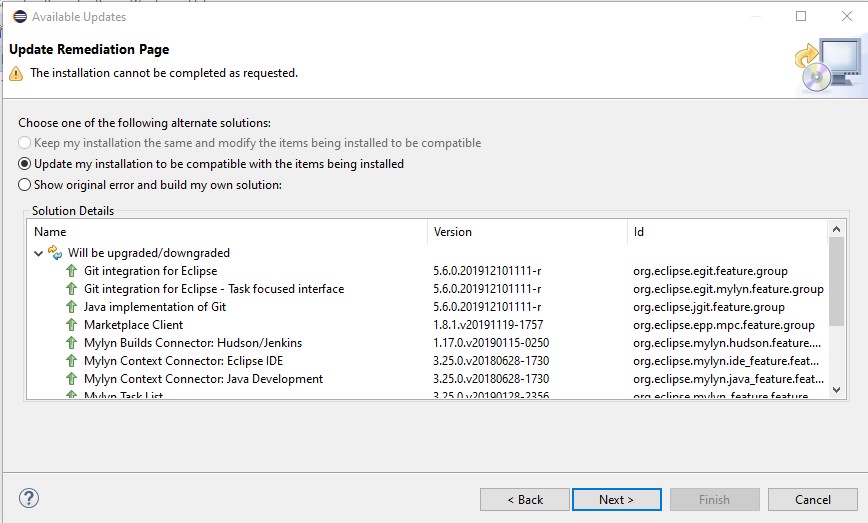Click the green arrow beside Mylyn Builds Connector
The height and width of the screenshot is (523, 868).
(x=71, y=343)
